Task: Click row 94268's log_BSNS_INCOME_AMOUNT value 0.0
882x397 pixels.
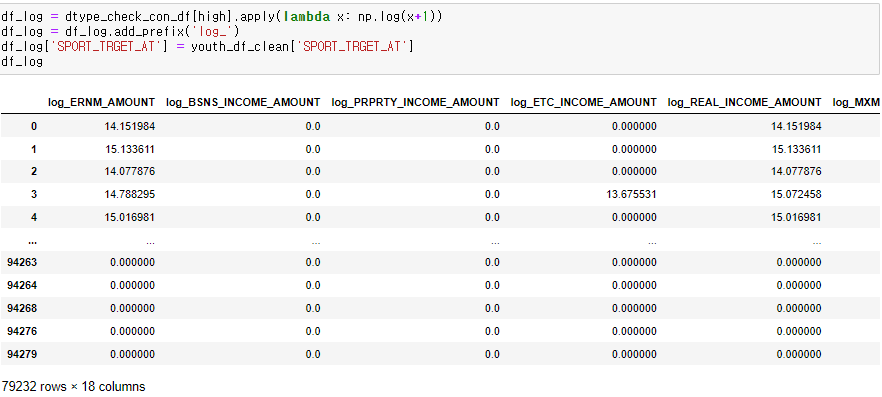Action: pyautogui.click(x=313, y=308)
